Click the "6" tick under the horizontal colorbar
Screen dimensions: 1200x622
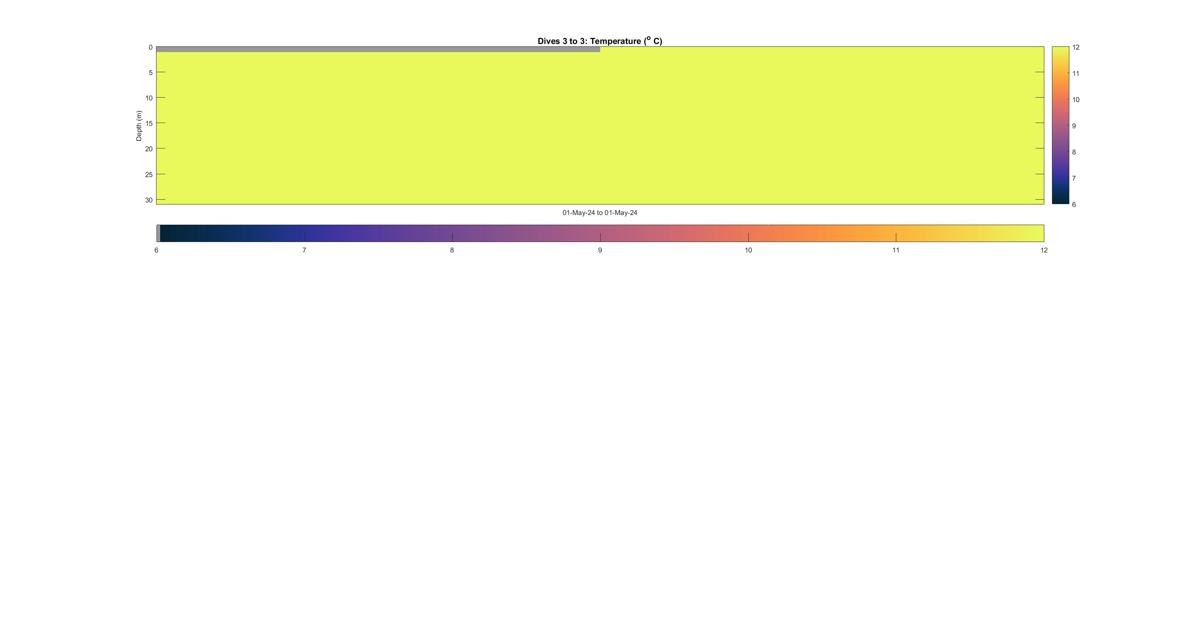coord(156,250)
